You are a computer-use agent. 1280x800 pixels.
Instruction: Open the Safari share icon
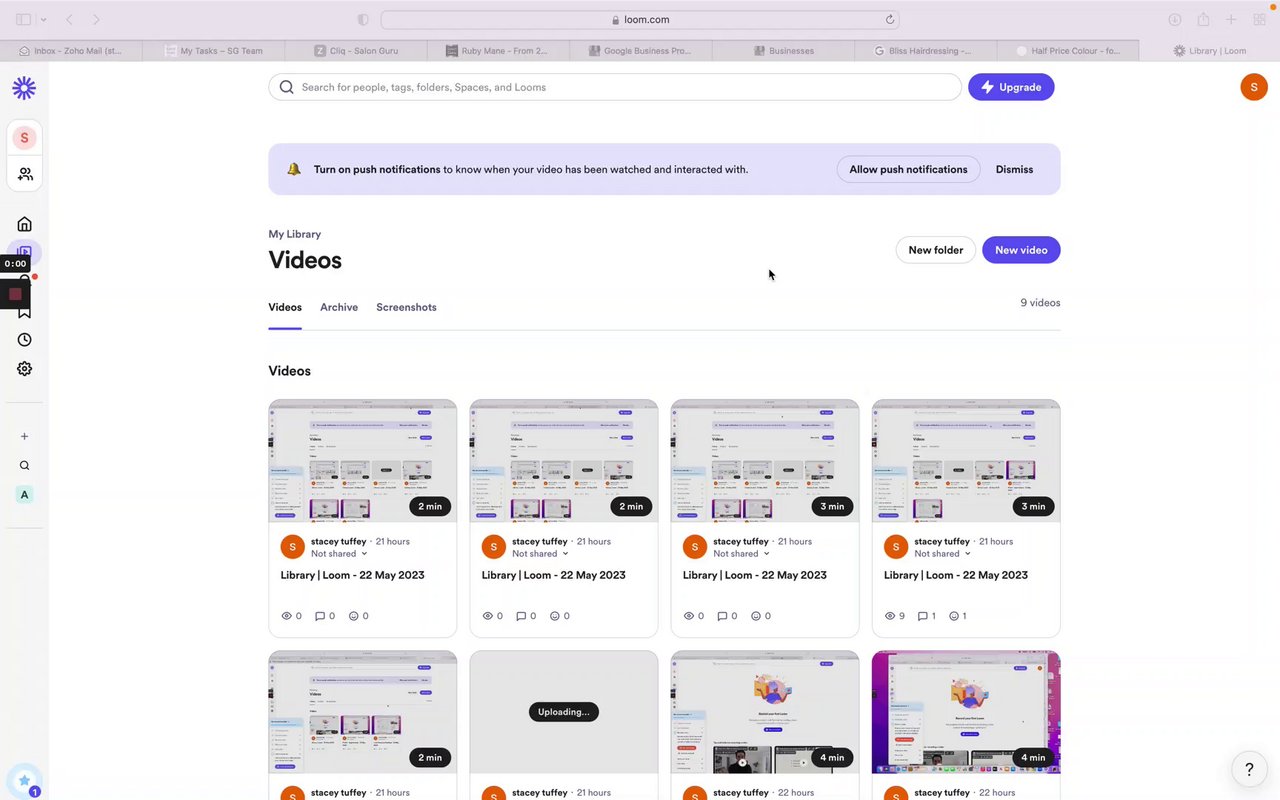[1203, 19]
